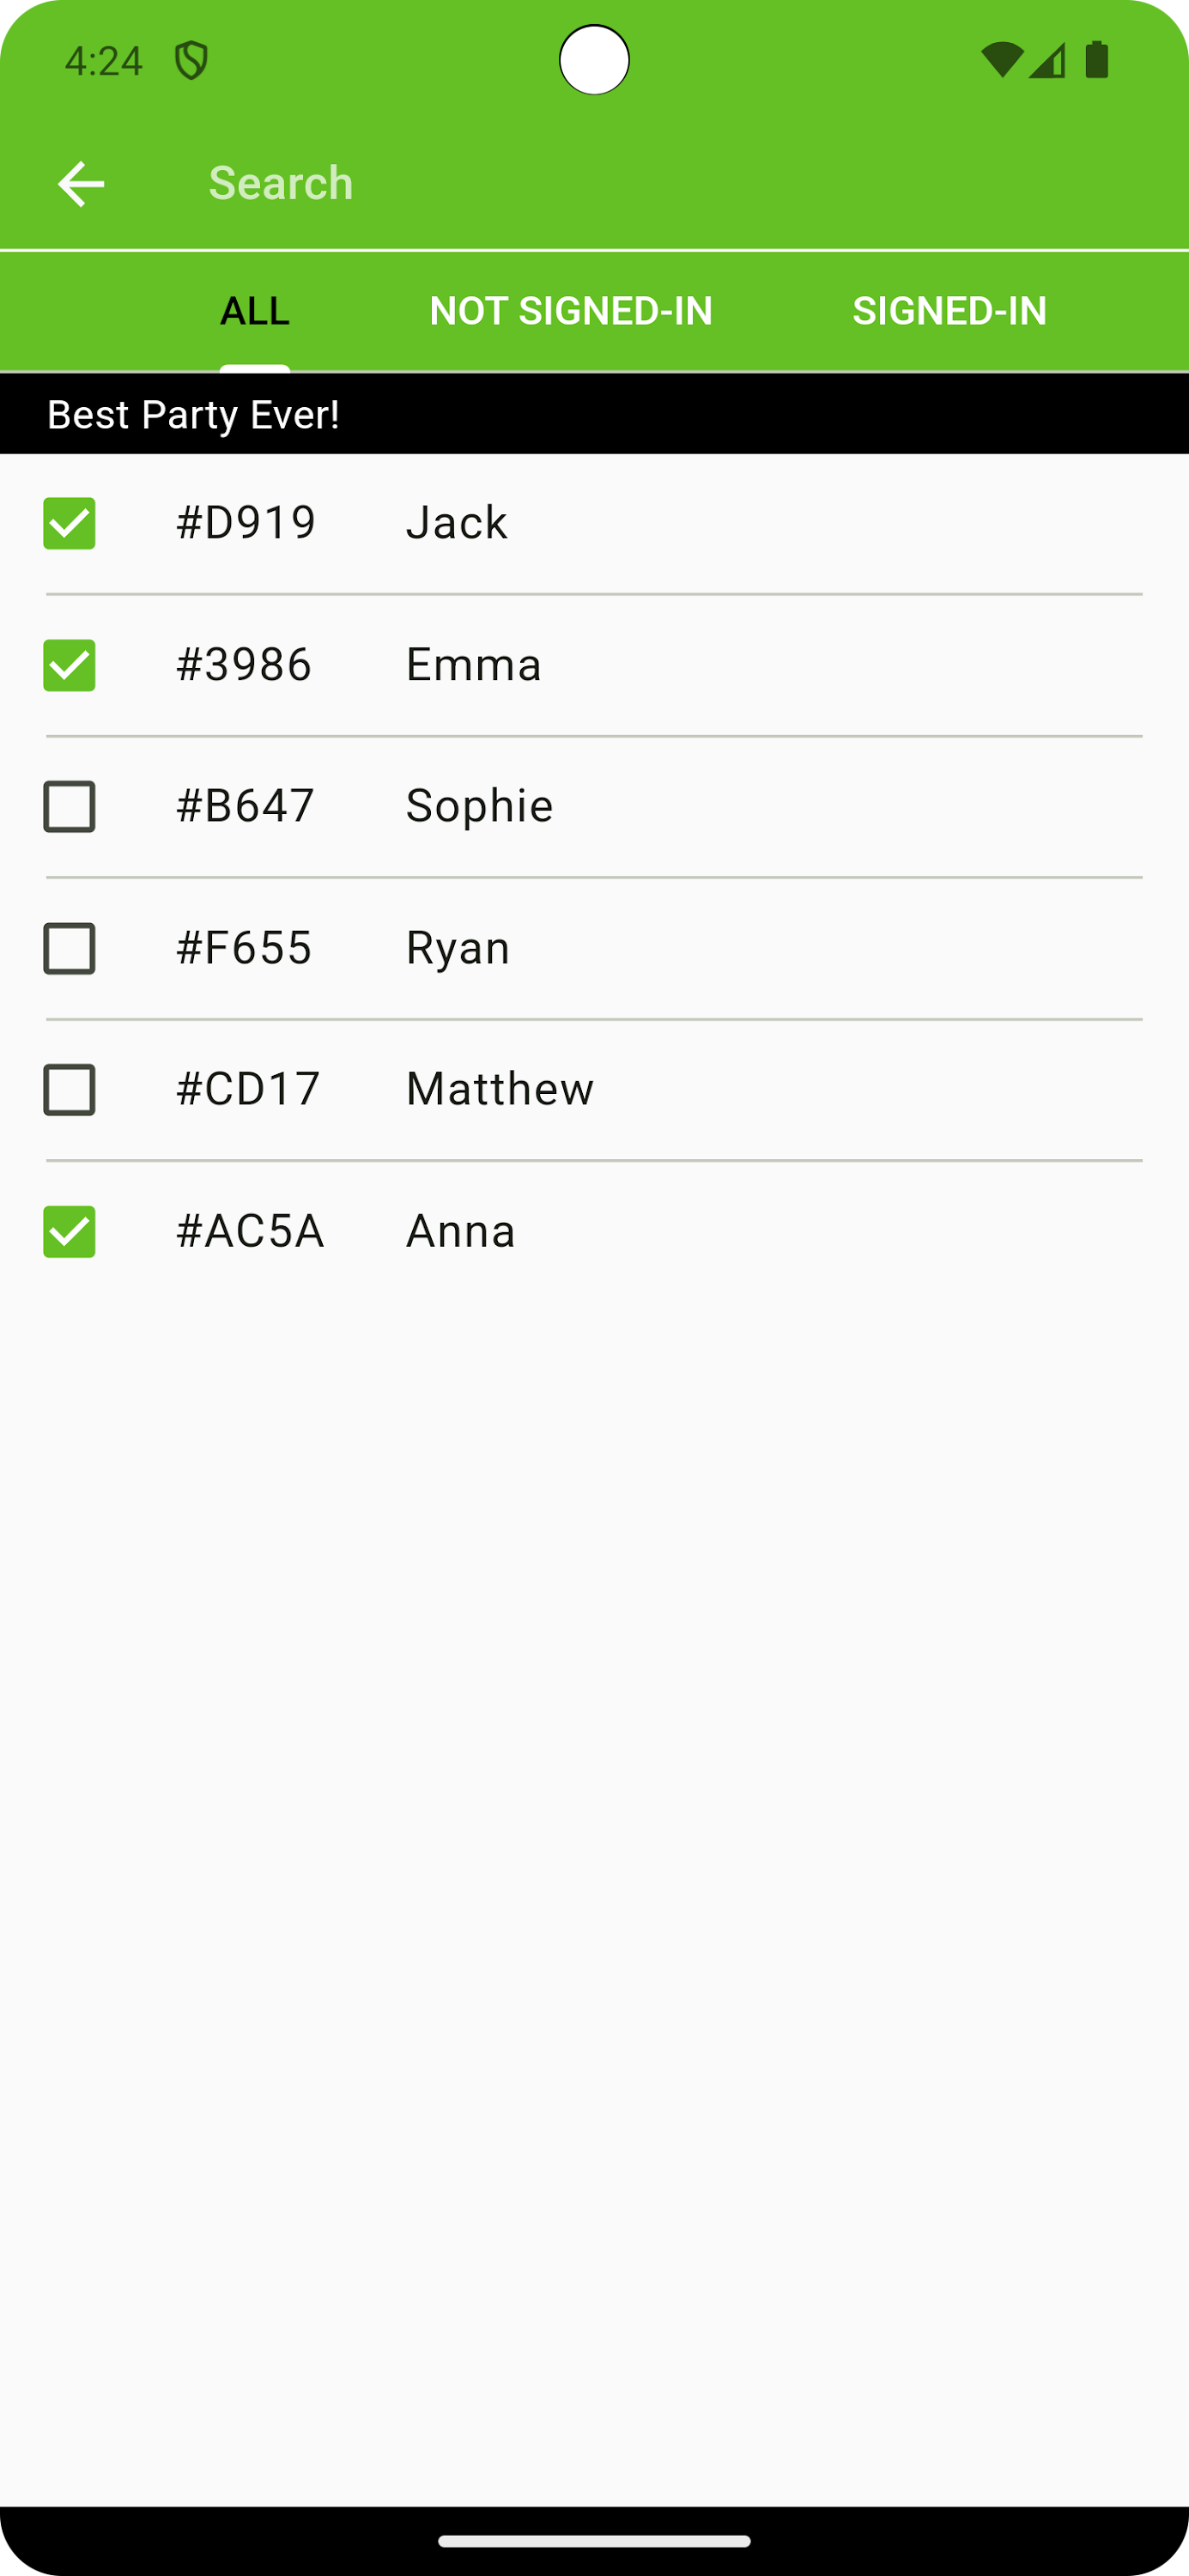Show the SIGNED-IN tab
This screenshot has height=2576, width=1189.
[x=949, y=311]
